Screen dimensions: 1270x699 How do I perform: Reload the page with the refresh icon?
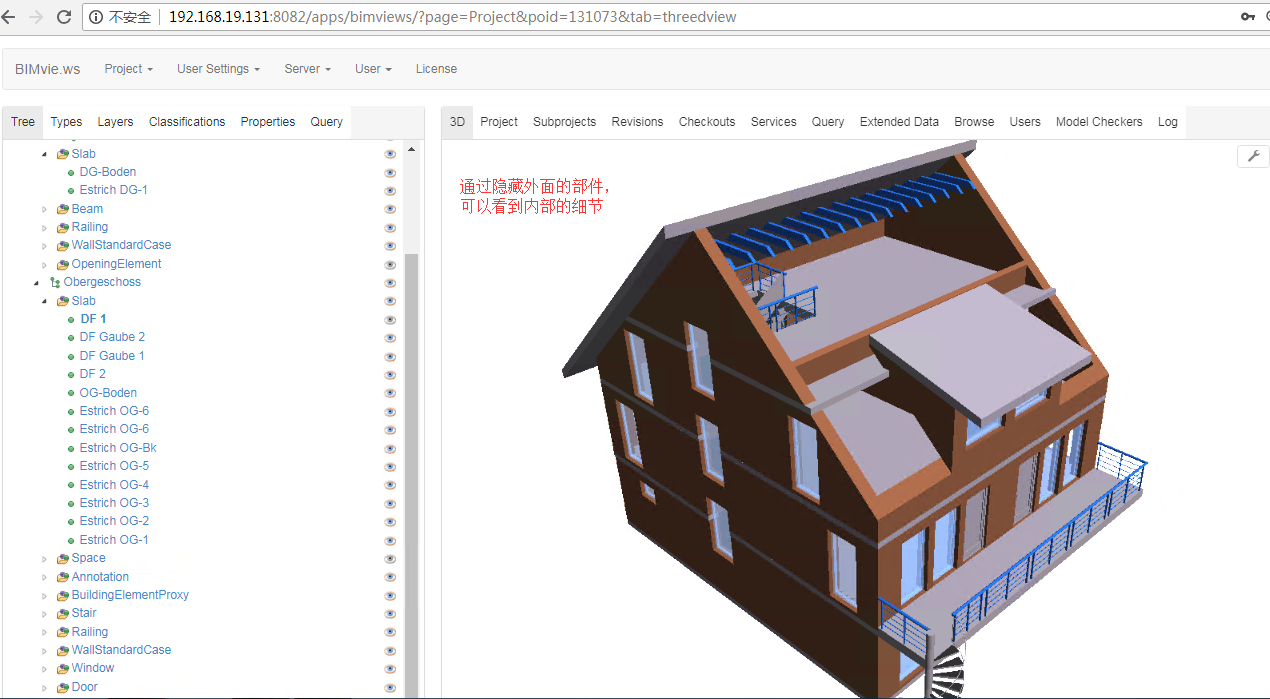[x=65, y=16]
